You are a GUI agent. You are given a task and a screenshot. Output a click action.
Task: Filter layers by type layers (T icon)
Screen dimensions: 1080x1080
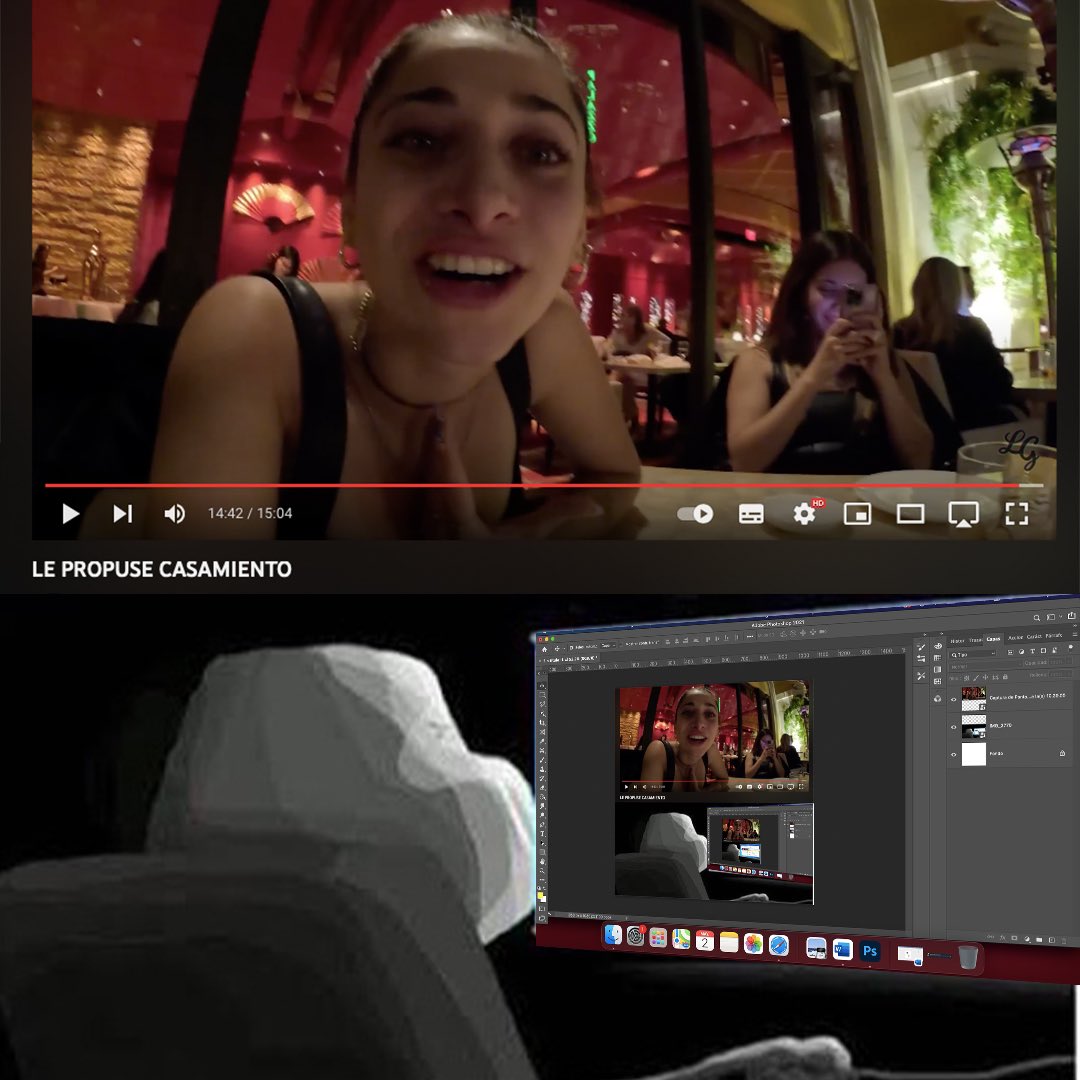[x=1032, y=652]
